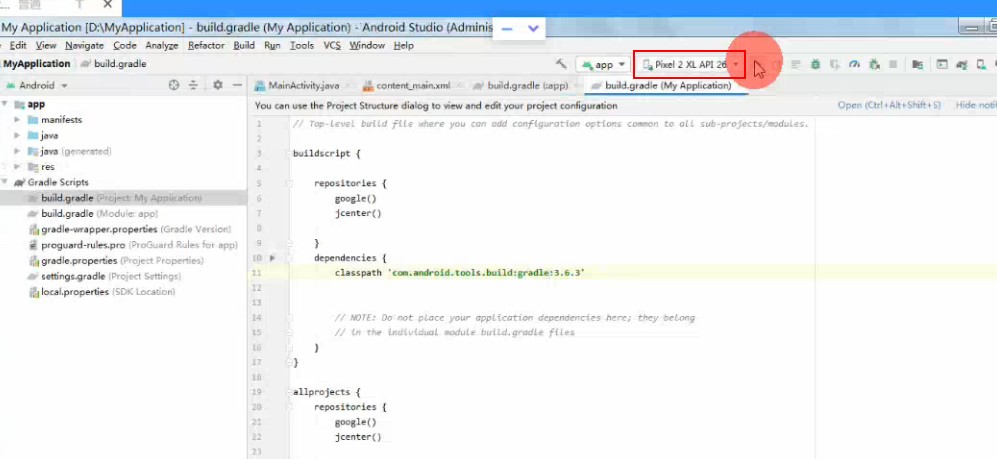Screen dimensions: 997x459
Task: Open the Project panel gear settings
Action: 217,85
